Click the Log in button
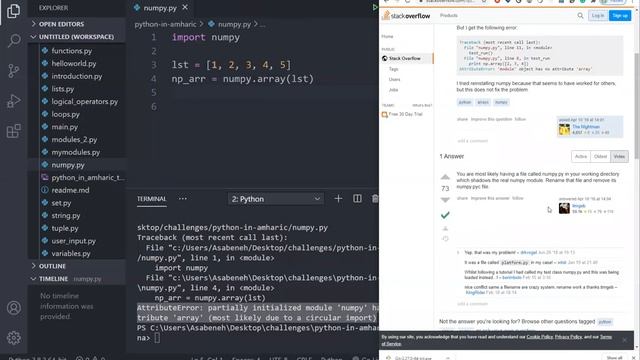Screen dimensions: 640x360 click(x=598, y=16)
